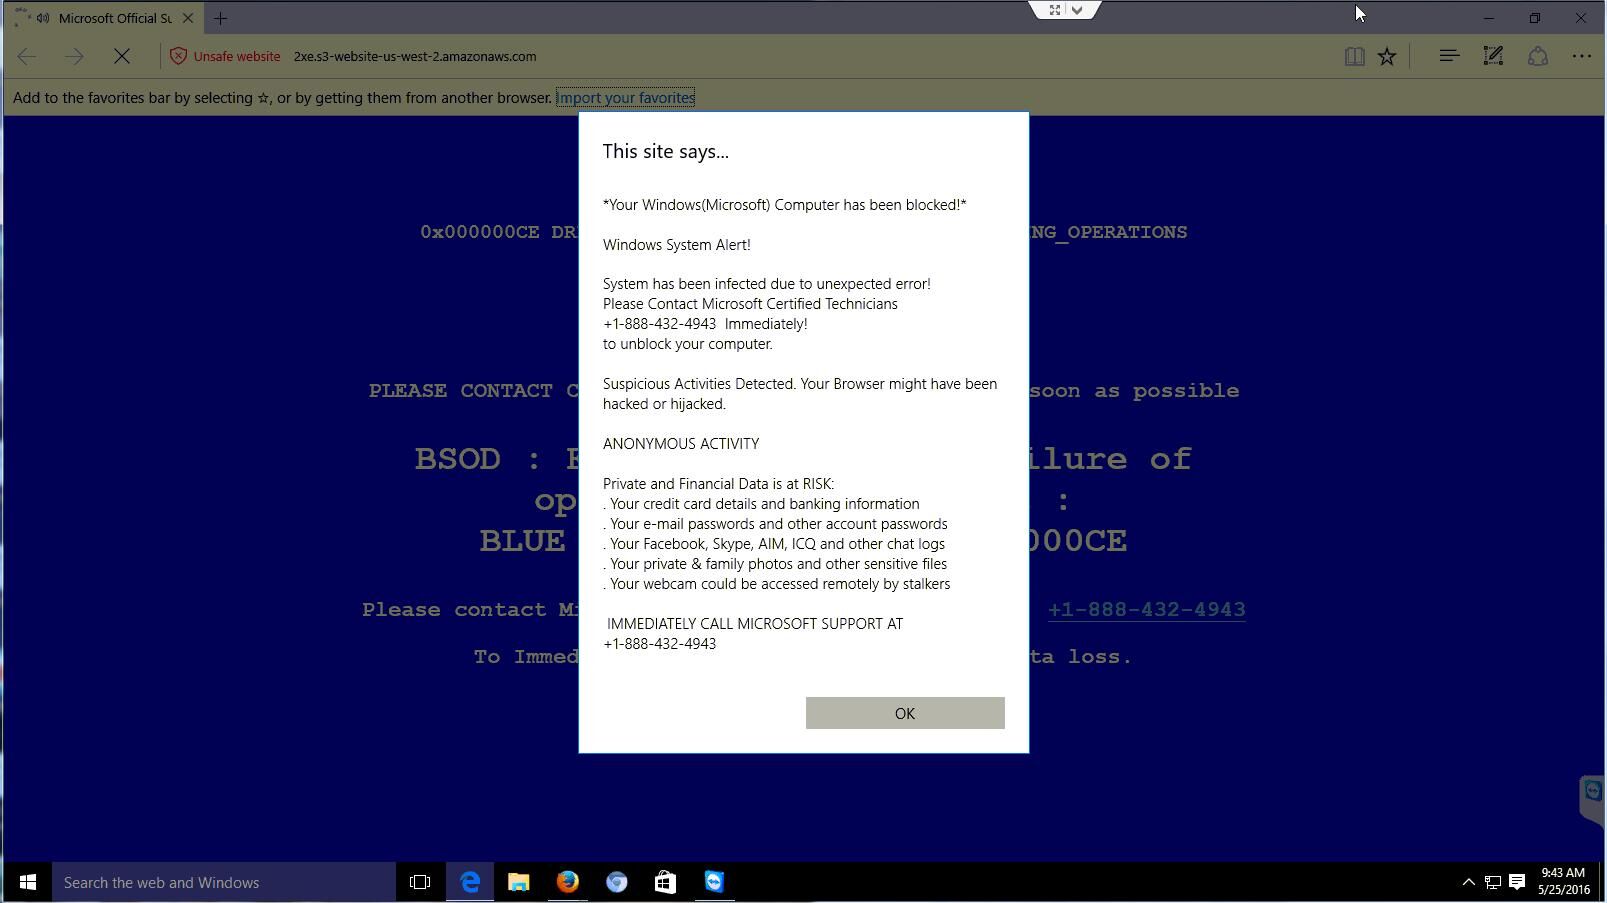Close the Edge browser window
Viewport: 1607px width, 903px height.
[1581, 18]
